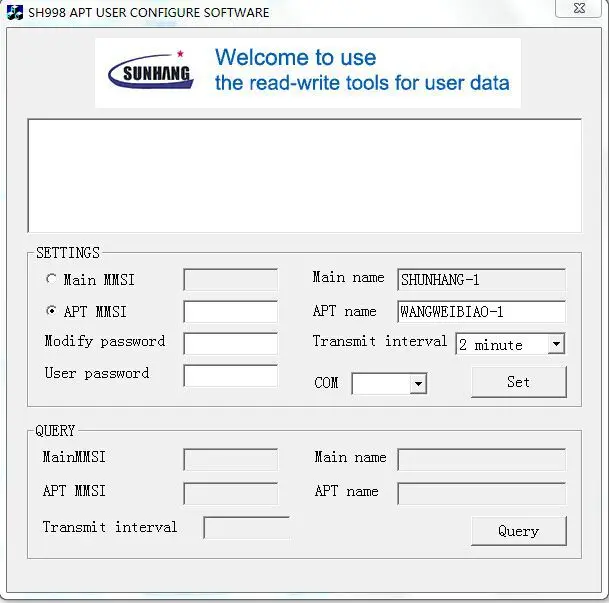Click the 'Welcome to use' banner text
The width and height of the screenshot is (609, 603).
(x=296, y=57)
